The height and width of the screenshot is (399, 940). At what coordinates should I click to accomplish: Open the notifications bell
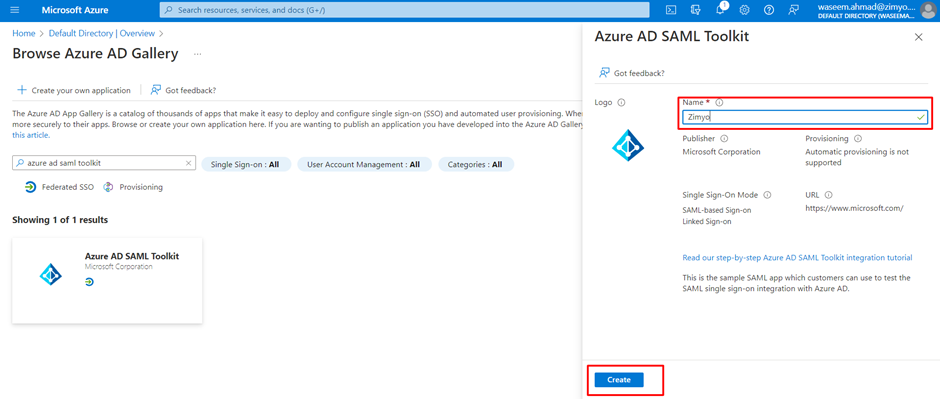(x=721, y=10)
